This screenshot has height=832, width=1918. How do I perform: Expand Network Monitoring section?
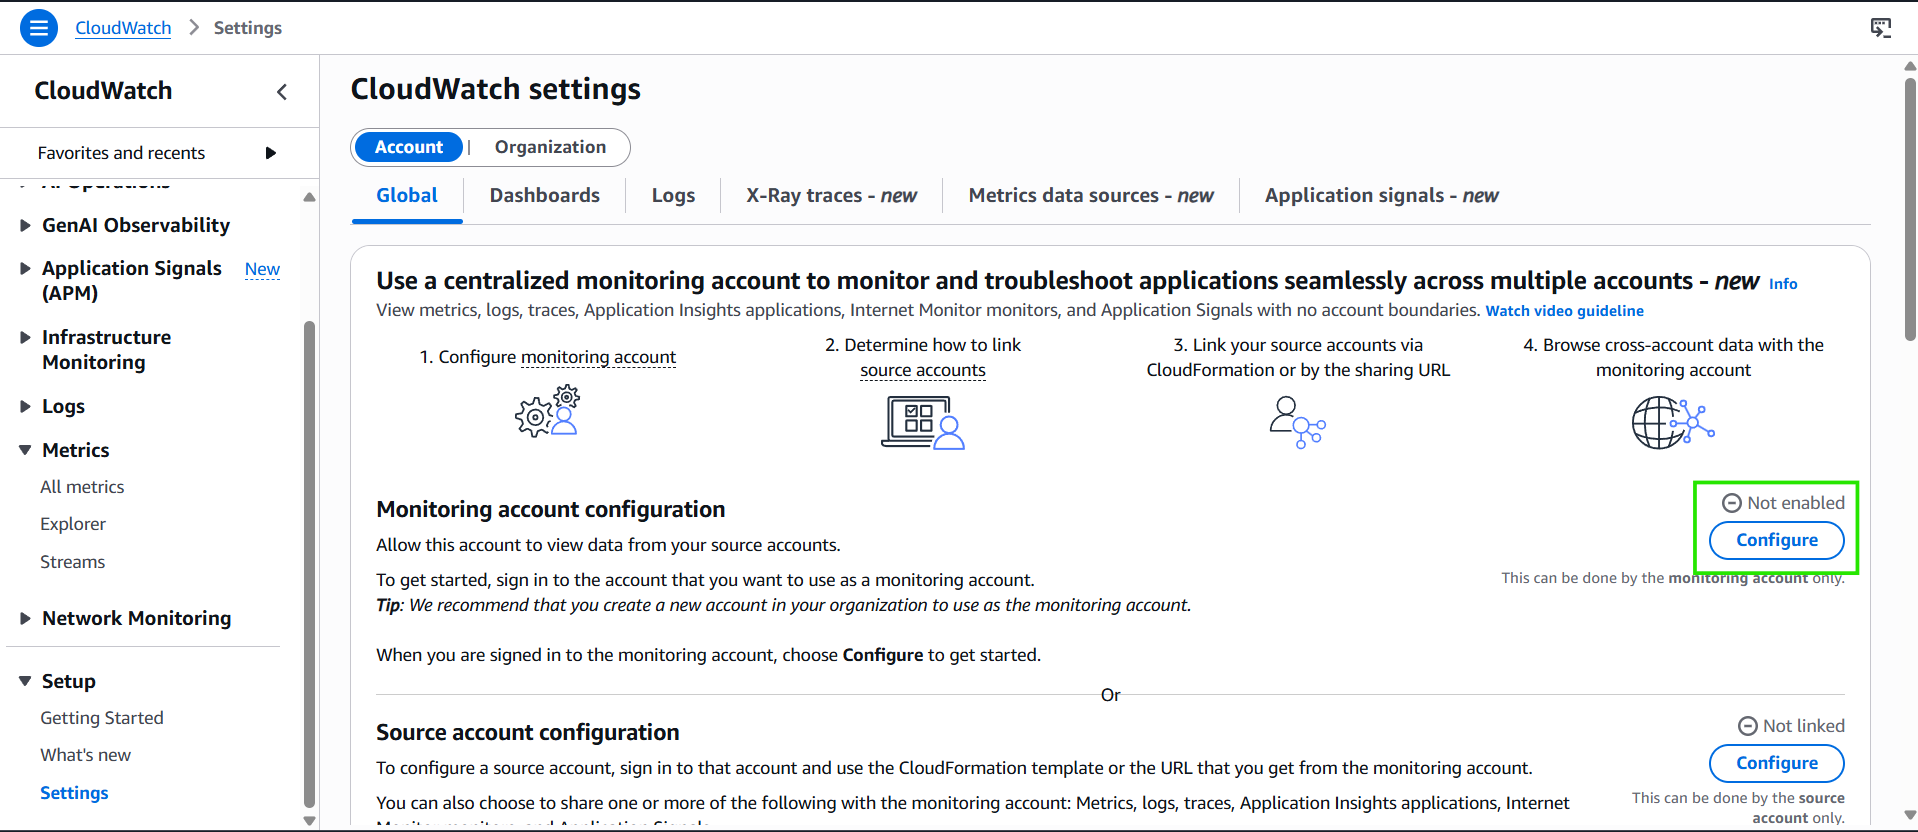[x=25, y=618]
